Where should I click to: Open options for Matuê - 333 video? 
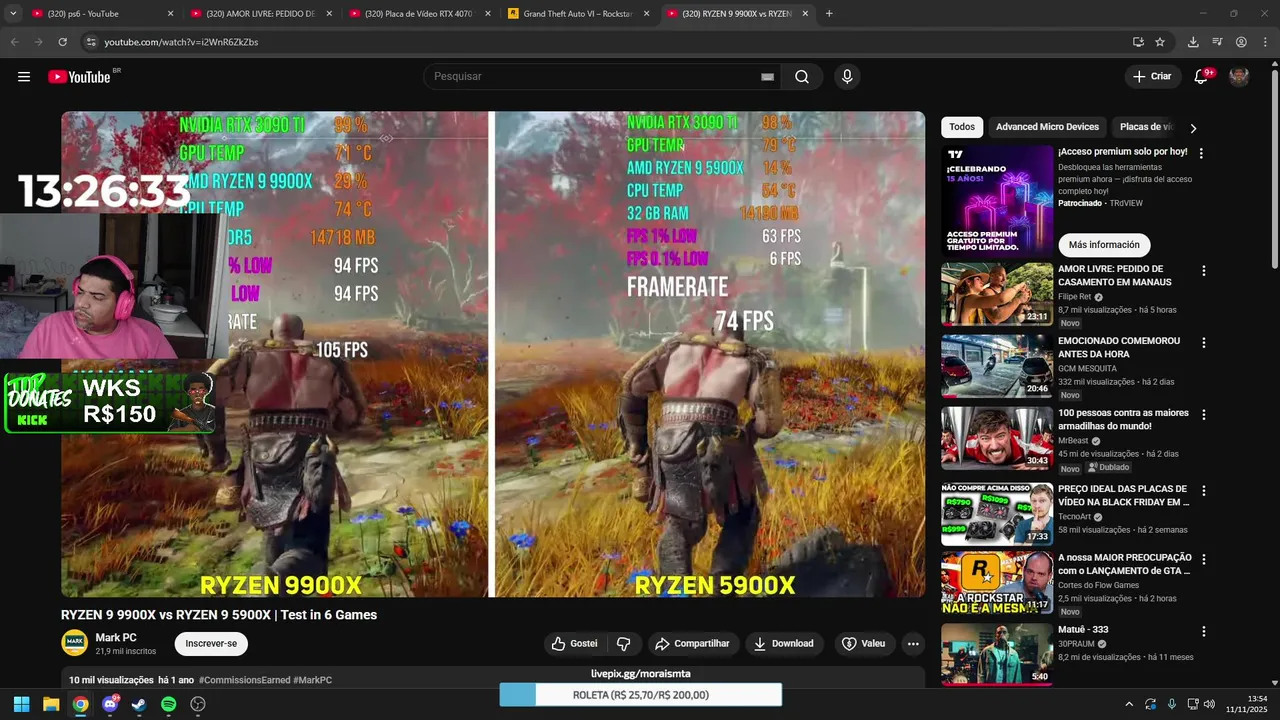(1203, 632)
